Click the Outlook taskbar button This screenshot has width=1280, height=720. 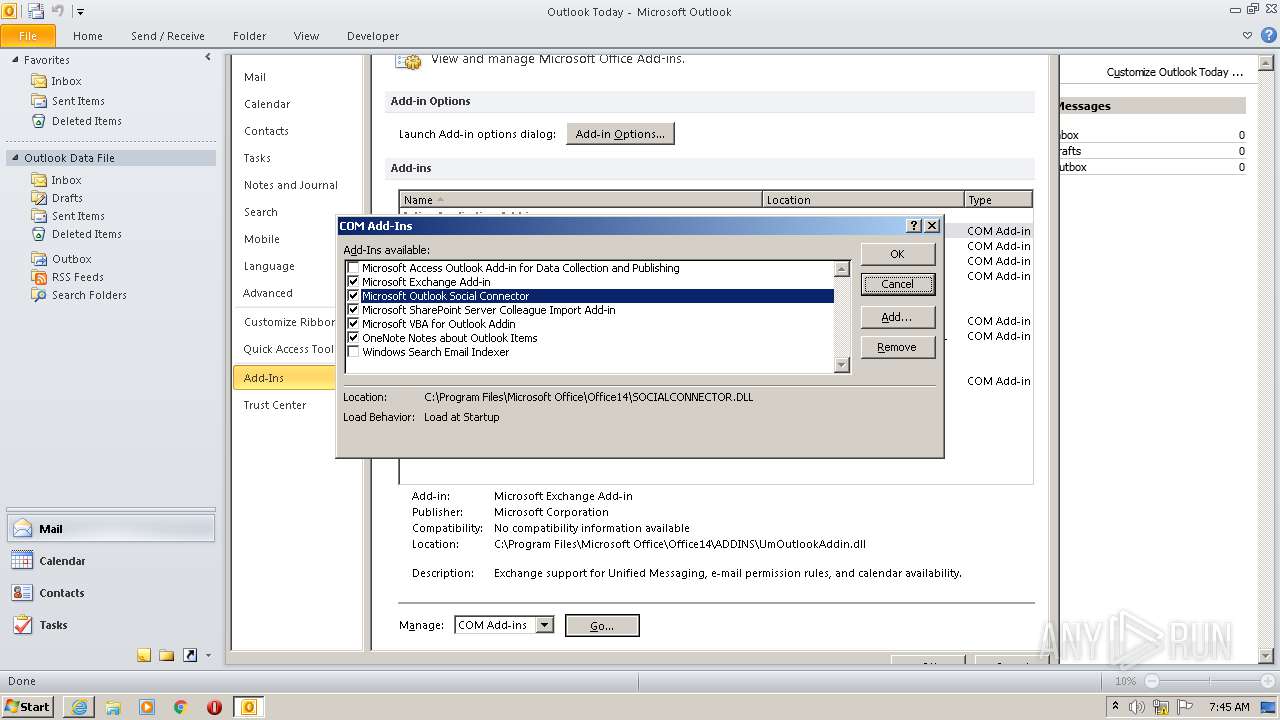[x=249, y=707]
